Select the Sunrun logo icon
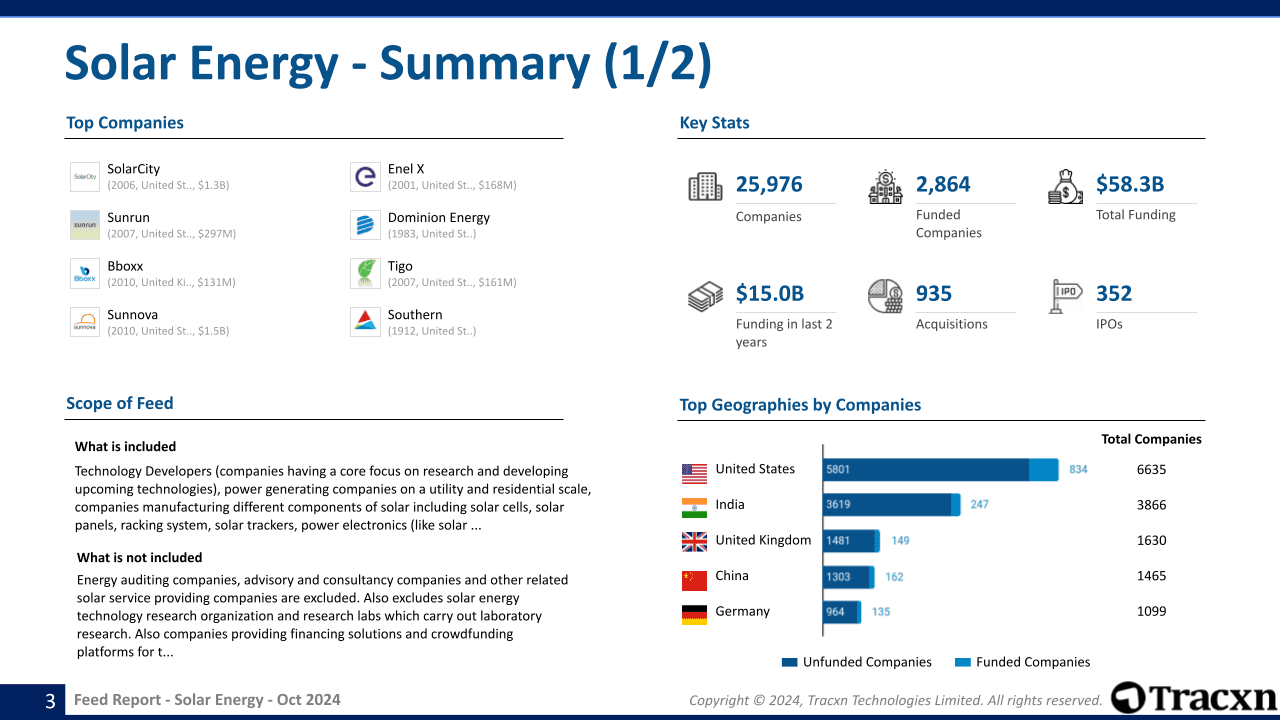This screenshot has width=1280, height=720. 84,225
